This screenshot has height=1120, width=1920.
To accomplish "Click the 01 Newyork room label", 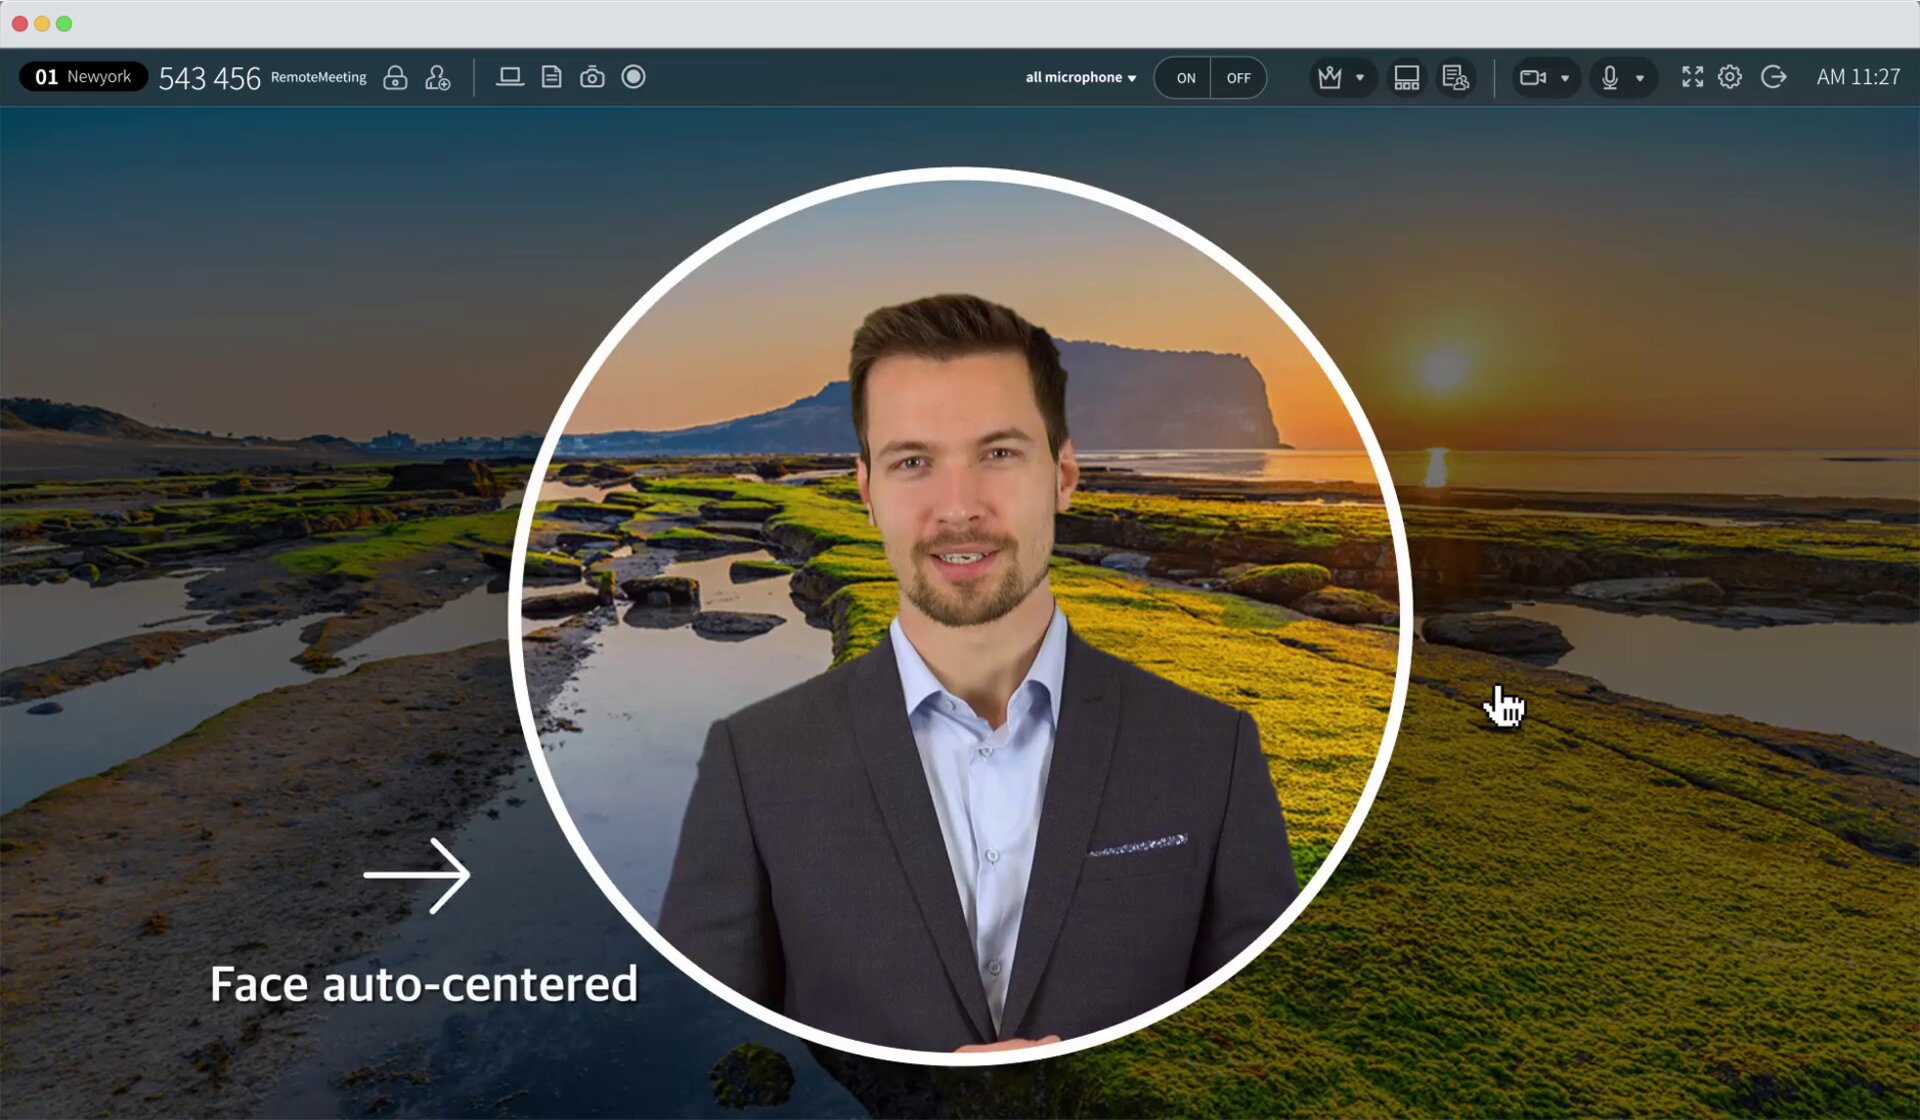I will coord(83,77).
